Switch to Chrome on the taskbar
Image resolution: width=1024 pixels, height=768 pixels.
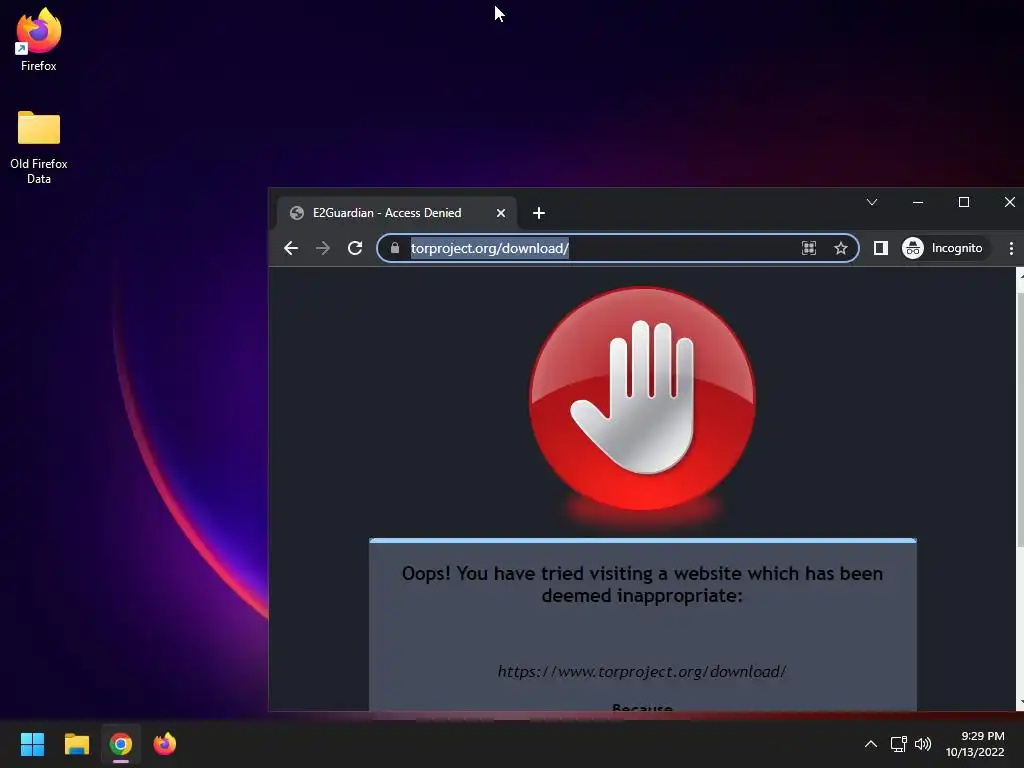pyautogui.click(x=121, y=744)
